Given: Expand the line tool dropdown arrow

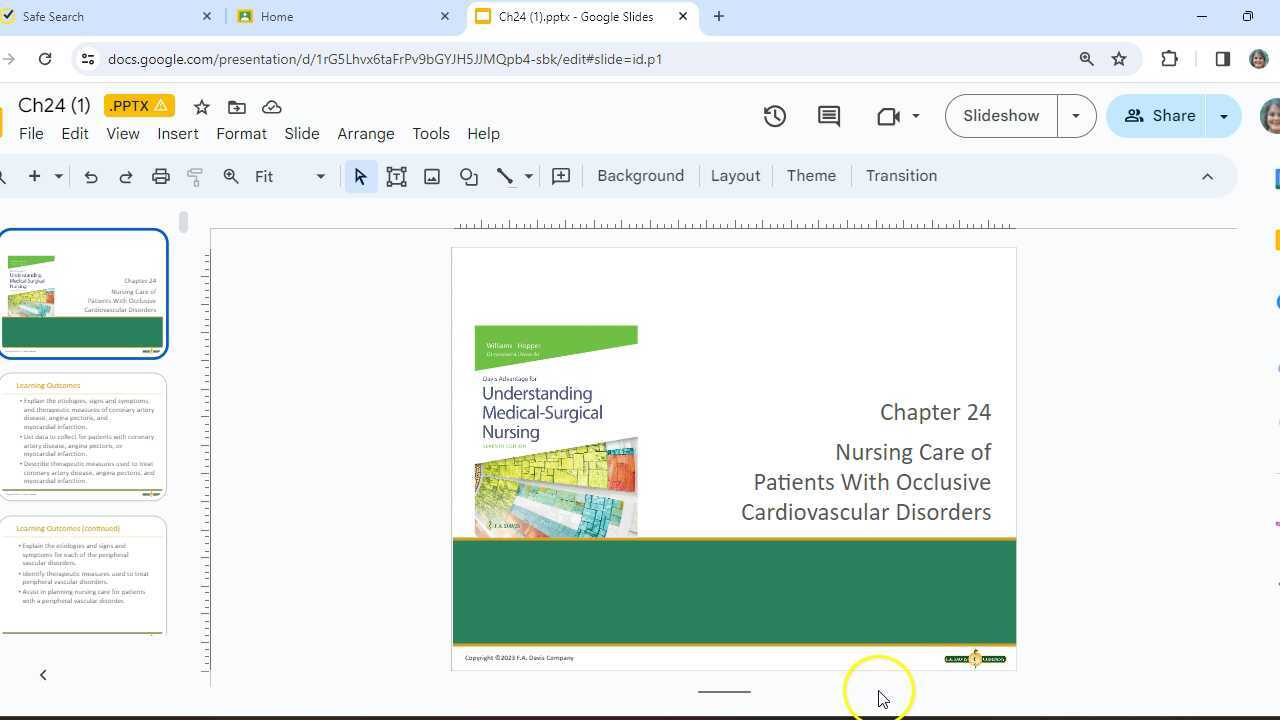Looking at the screenshot, I should (529, 177).
